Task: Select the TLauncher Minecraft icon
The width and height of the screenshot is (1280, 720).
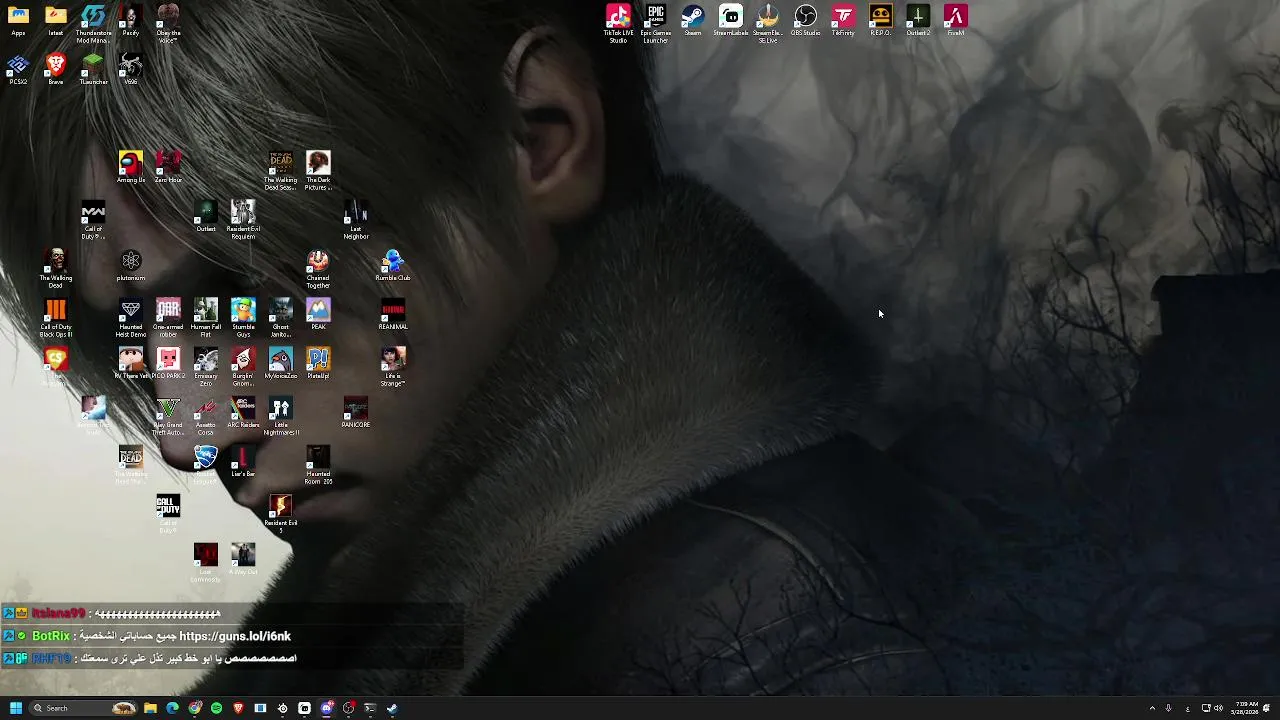Action: 93,69
